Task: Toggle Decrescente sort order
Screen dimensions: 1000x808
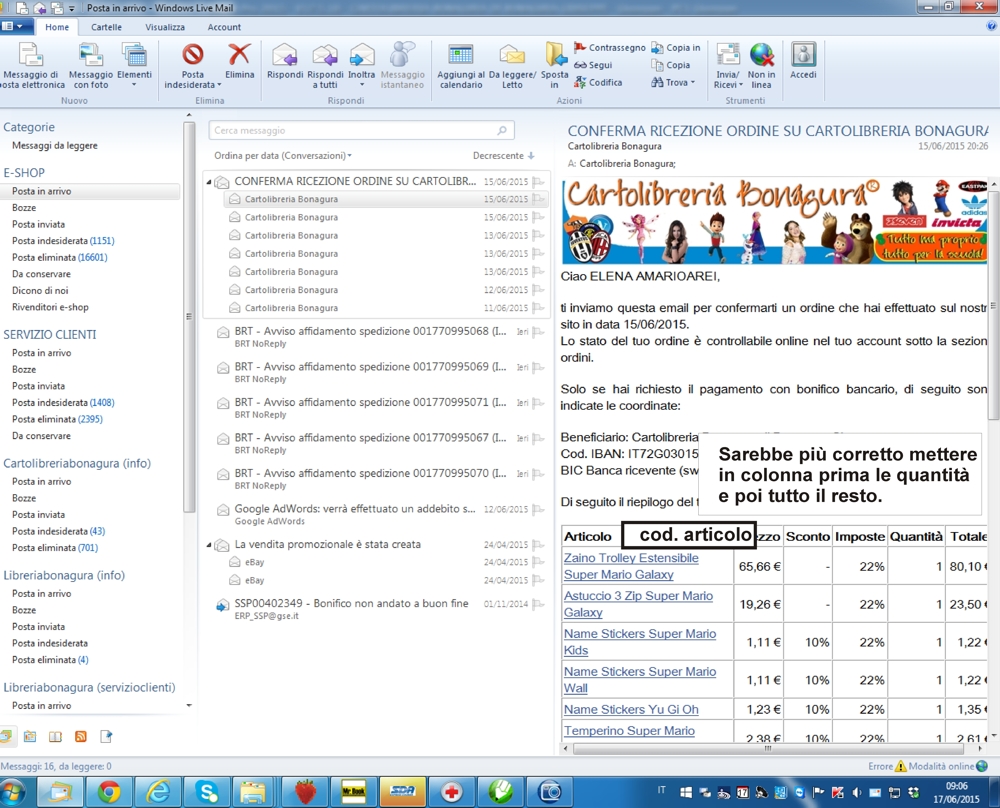Action: 503,156
